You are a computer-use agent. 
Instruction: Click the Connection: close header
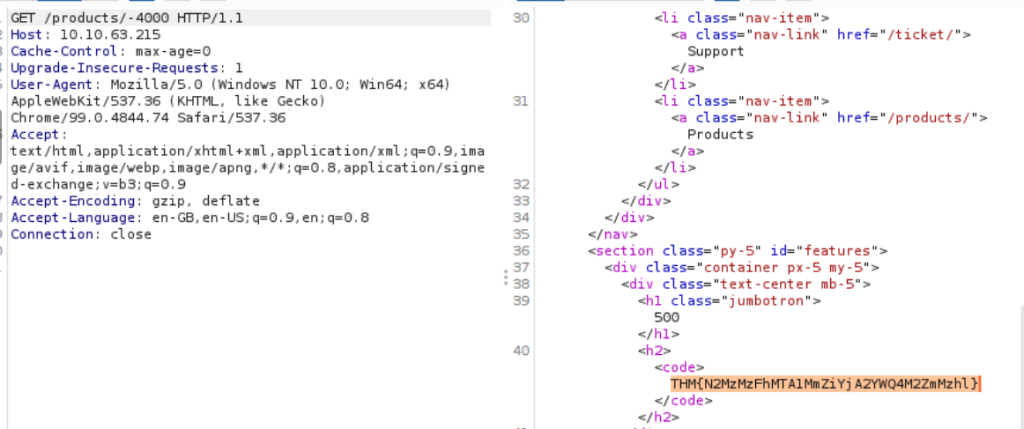81,234
